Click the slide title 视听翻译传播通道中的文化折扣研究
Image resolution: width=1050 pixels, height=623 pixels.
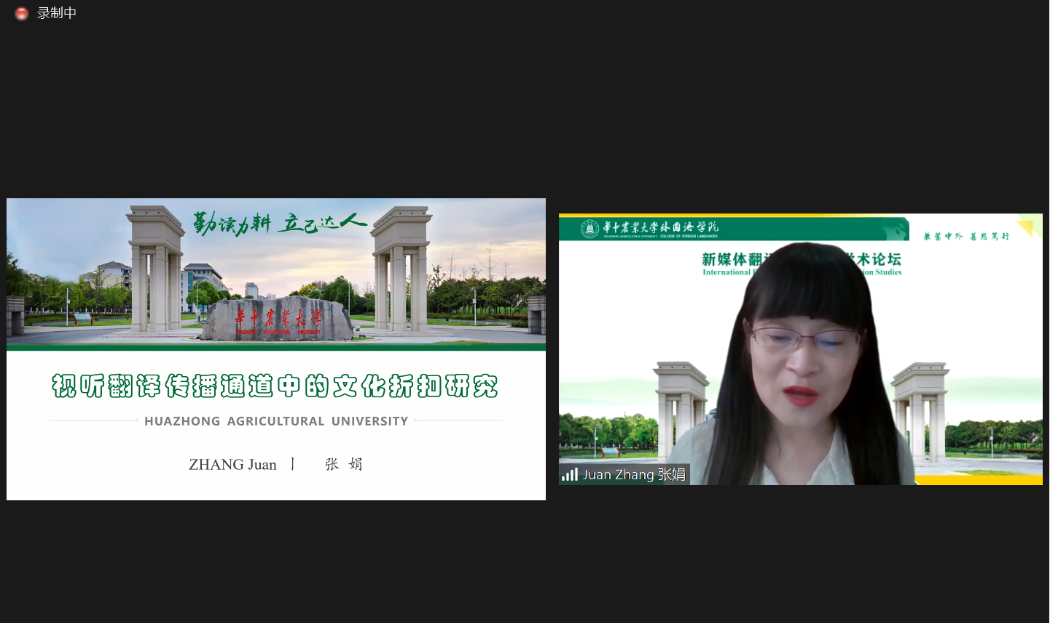point(275,387)
